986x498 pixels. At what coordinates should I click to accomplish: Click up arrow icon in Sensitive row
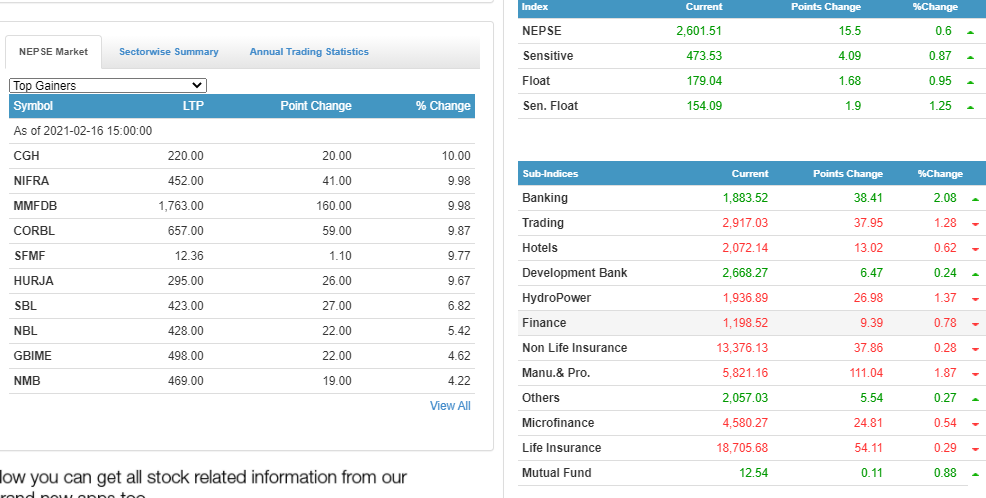pos(971,57)
